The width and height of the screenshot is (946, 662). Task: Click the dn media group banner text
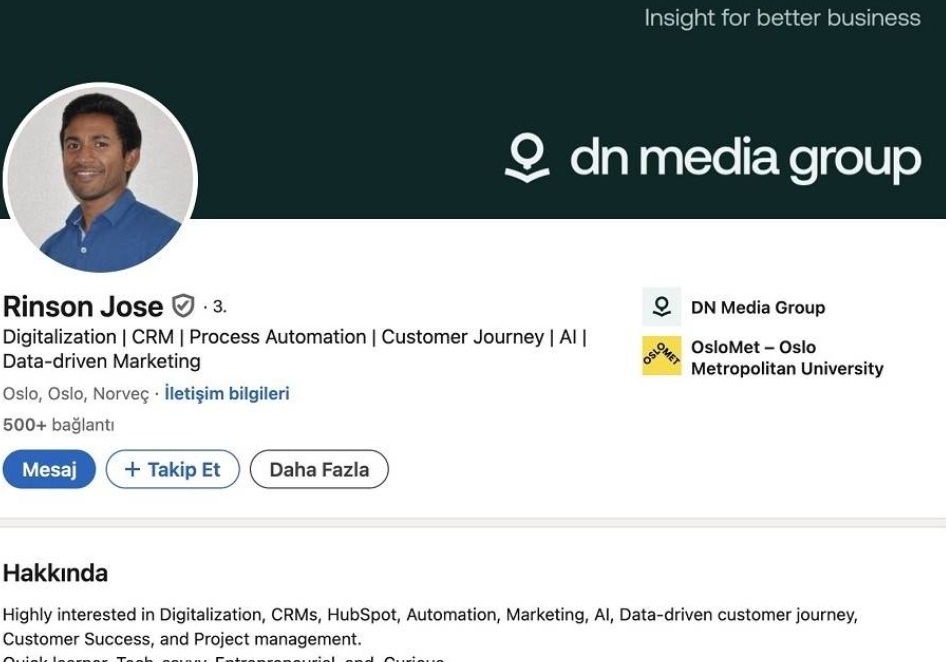point(744,160)
